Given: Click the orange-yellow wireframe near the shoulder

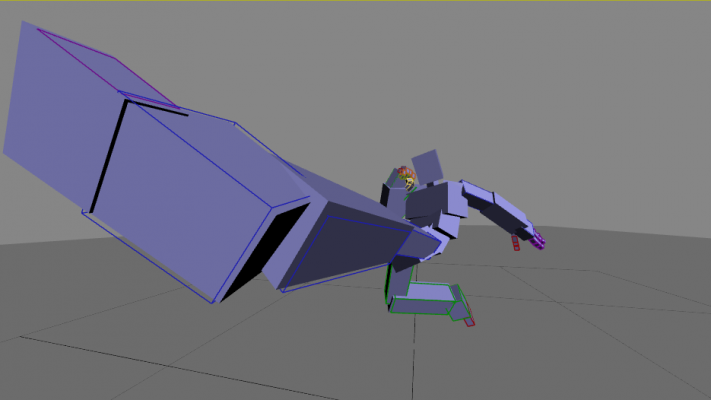Looking at the screenshot, I should (x=407, y=177).
